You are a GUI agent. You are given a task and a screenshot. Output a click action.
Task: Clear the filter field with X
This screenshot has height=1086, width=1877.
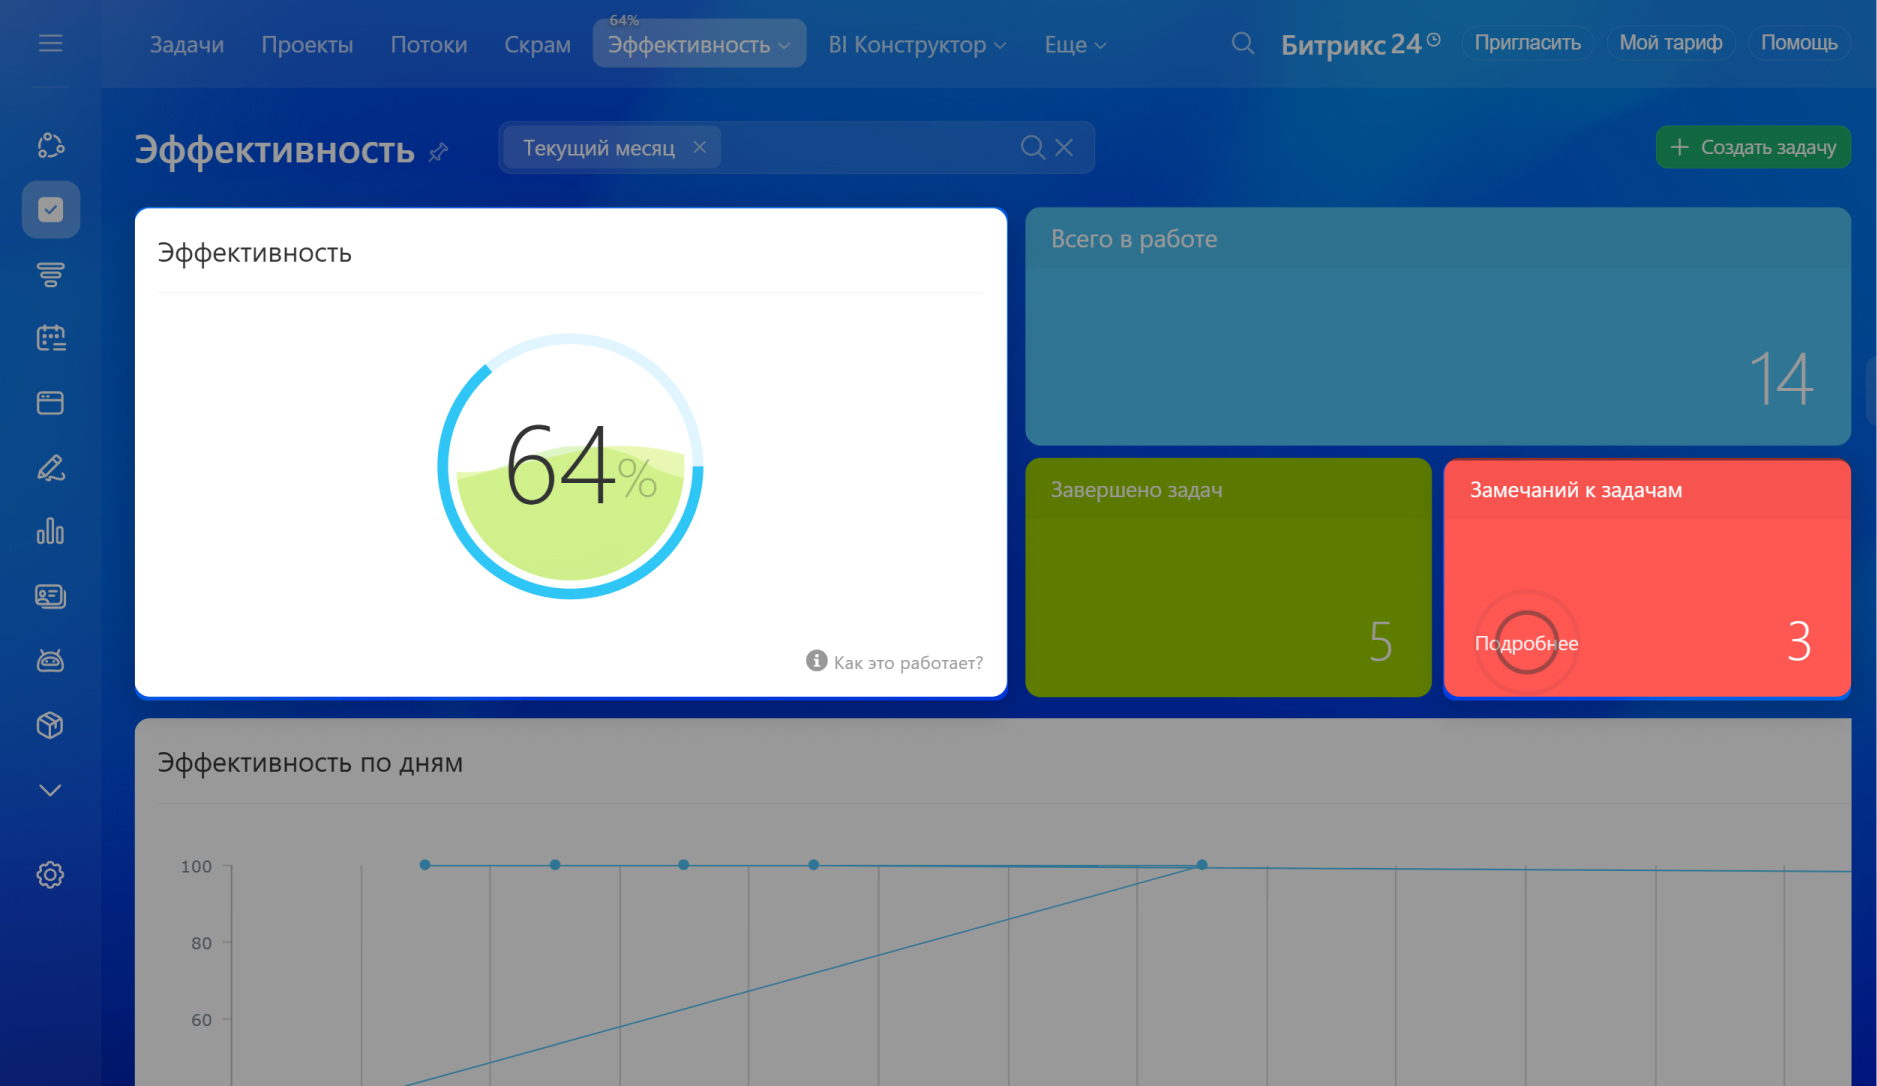coord(1064,147)
